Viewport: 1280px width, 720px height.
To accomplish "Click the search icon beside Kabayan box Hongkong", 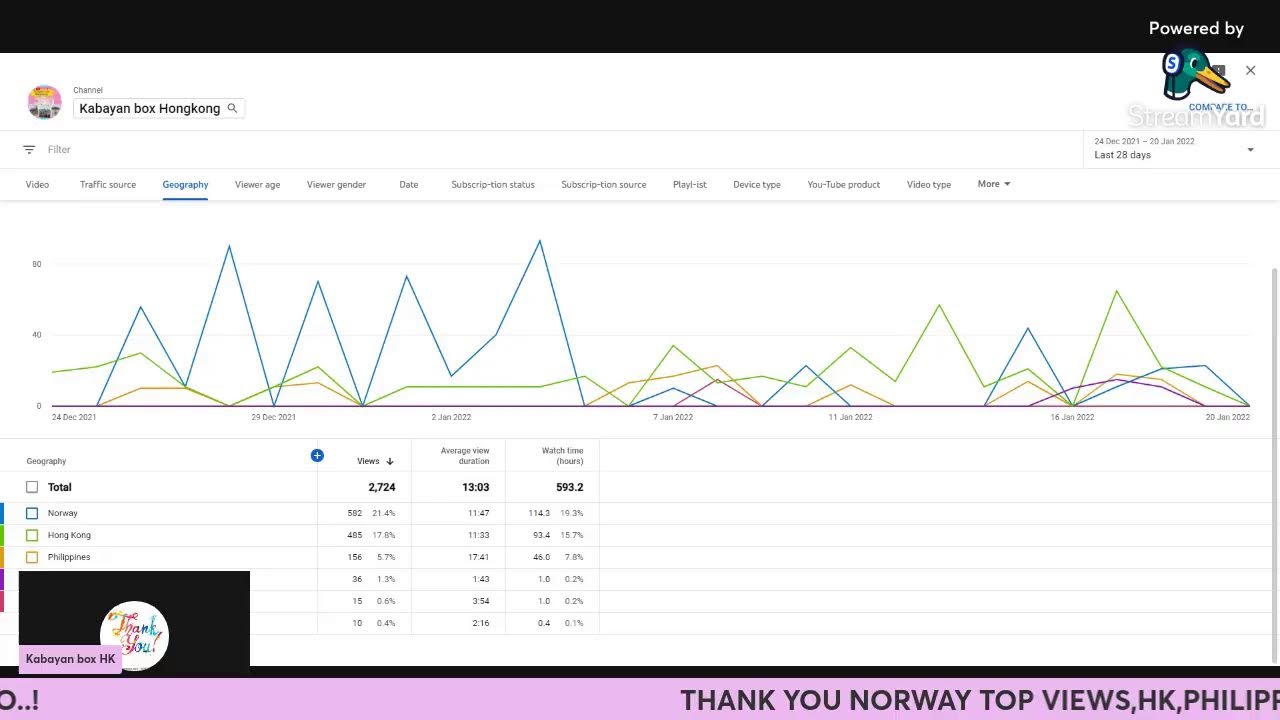I will 232,108.
